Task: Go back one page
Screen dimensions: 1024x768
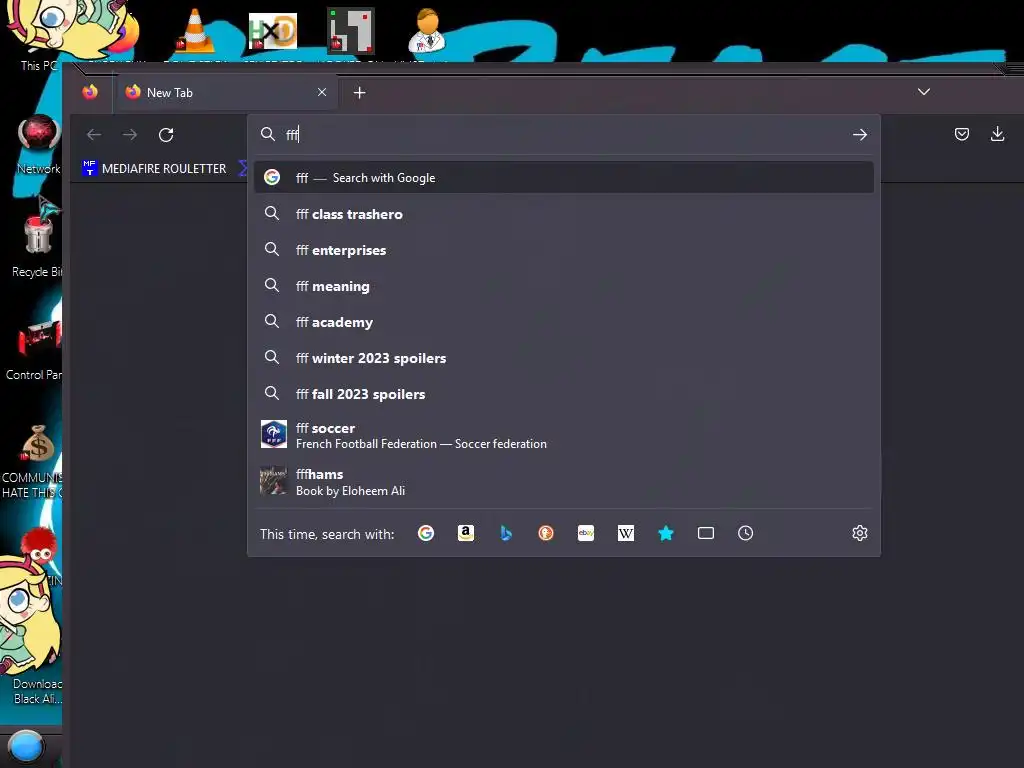Action: 94,135
